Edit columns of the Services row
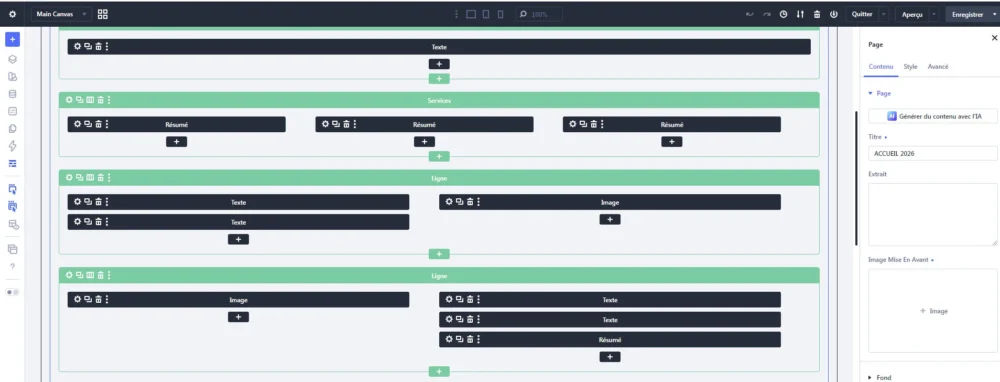The image size is (1000, 382). 90,100
